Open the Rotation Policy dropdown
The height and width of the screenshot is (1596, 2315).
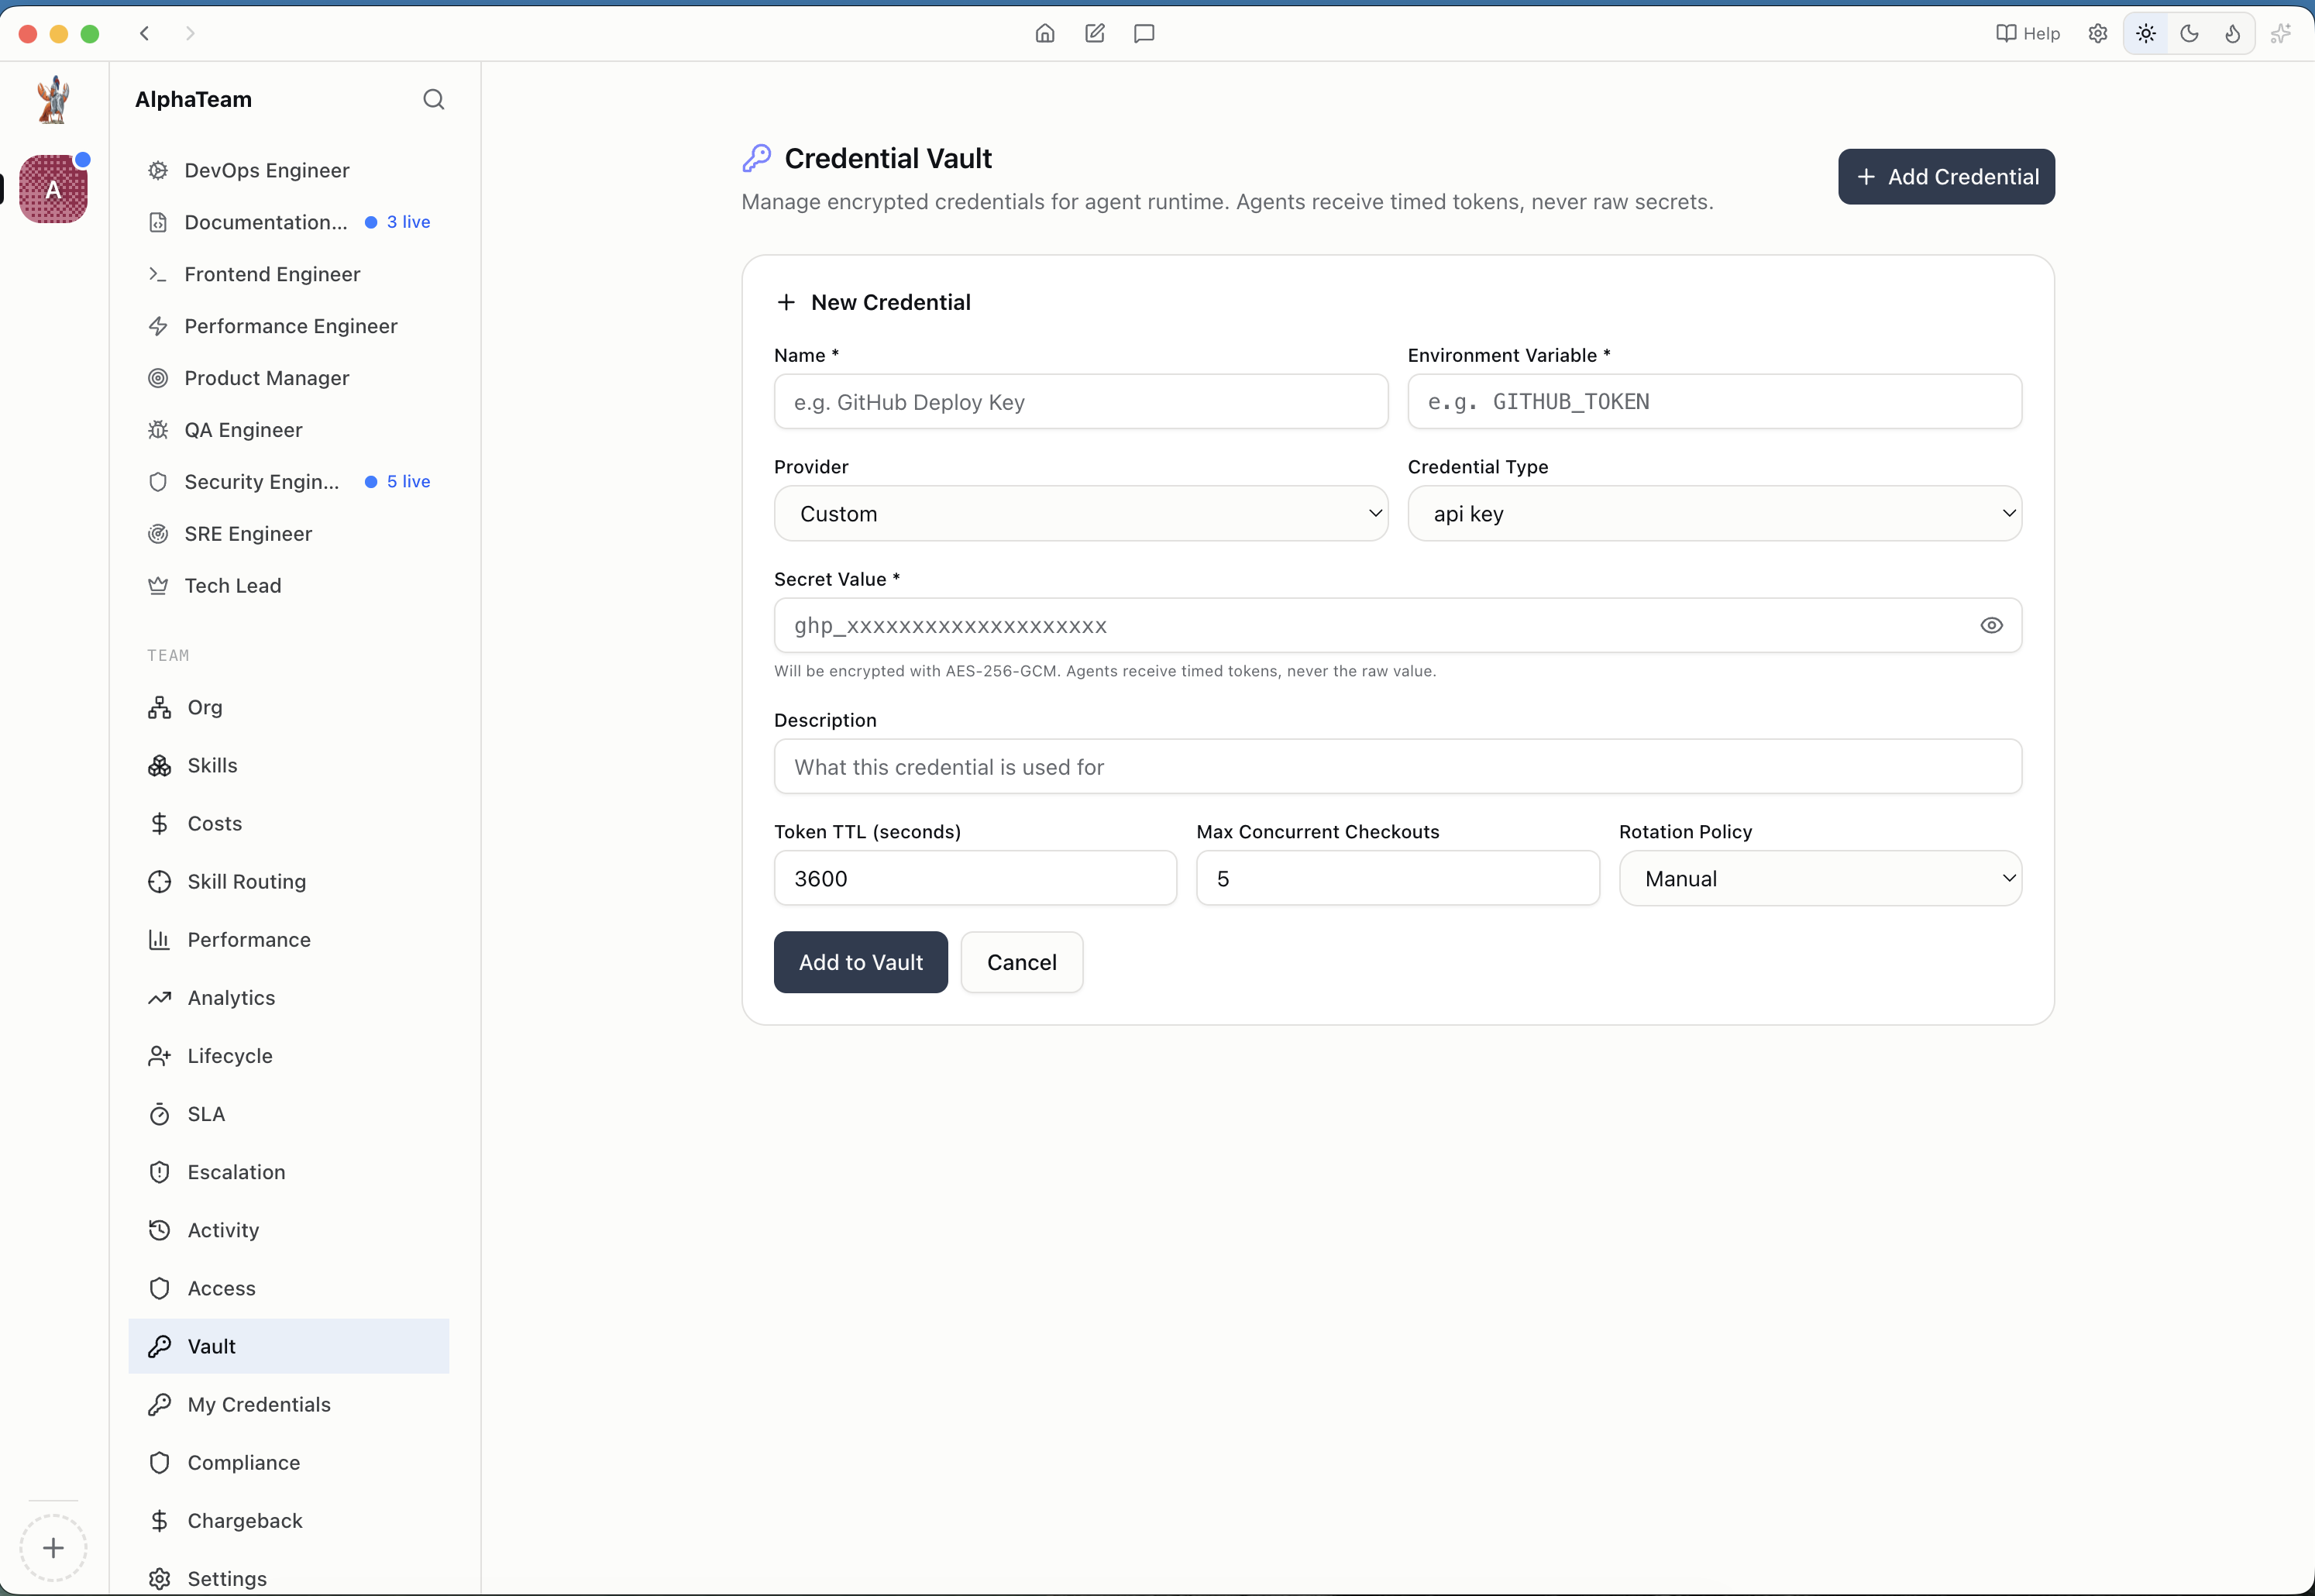(x=1821, y=878)
